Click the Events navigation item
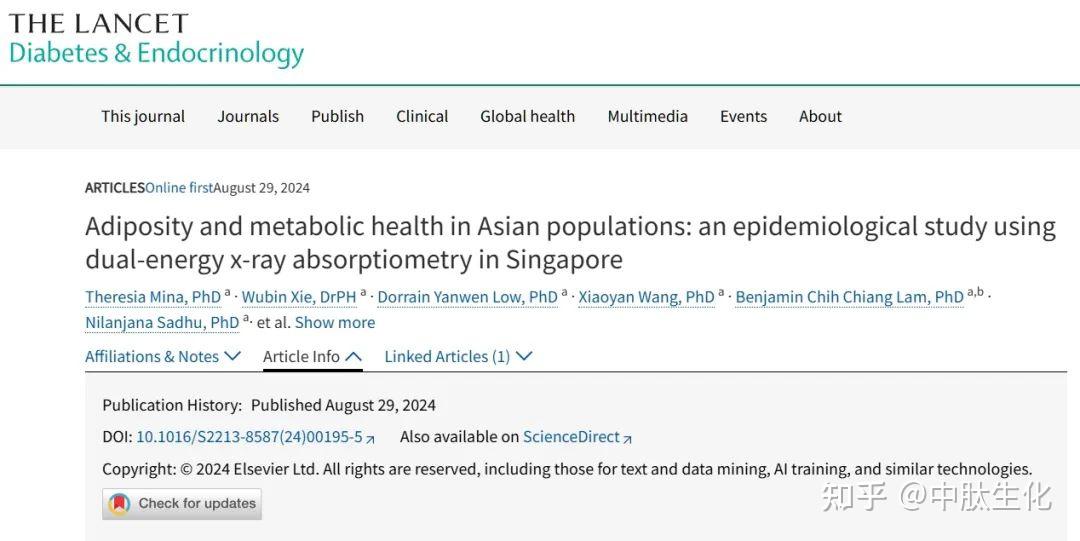The height and width of the screenshot is (541, 1080). 743,116
